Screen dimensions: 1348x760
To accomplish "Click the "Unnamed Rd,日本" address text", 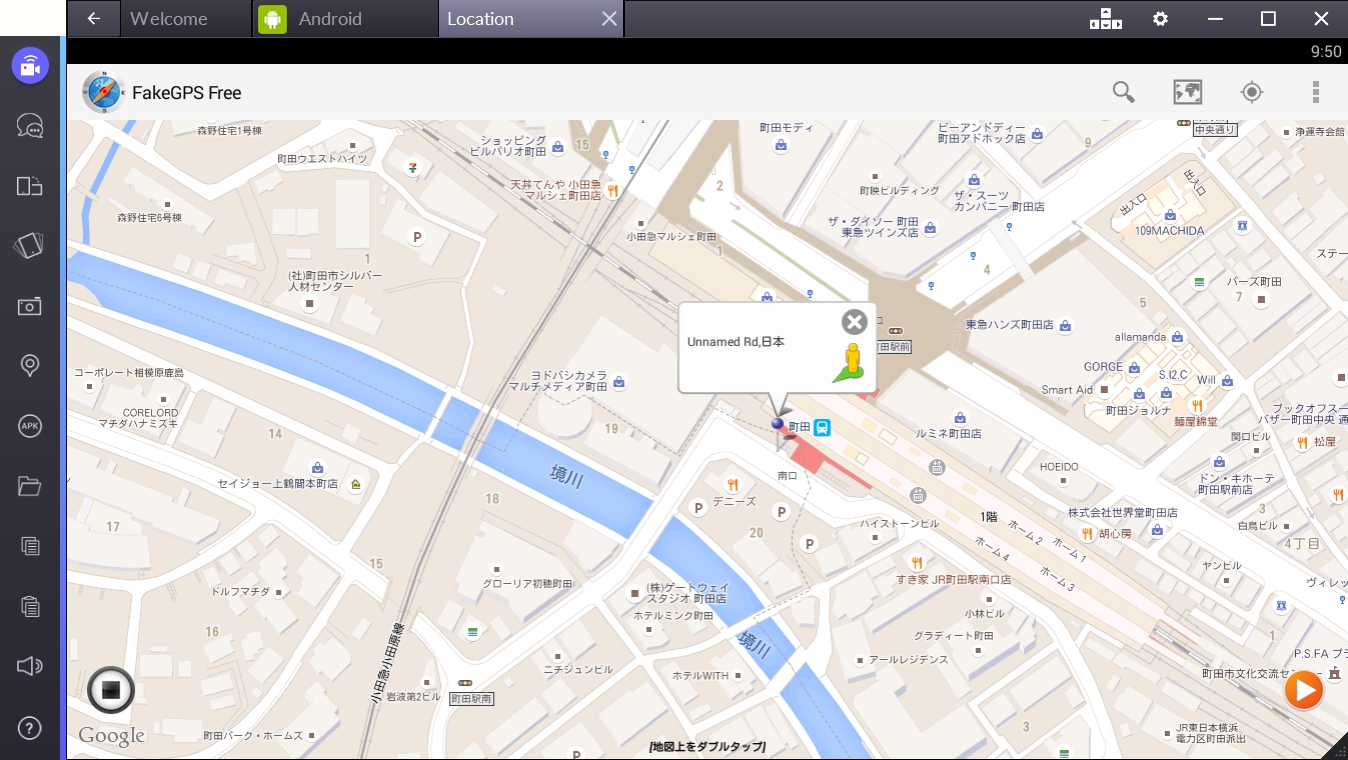I will pyautogui.click(x=736, y=342).
